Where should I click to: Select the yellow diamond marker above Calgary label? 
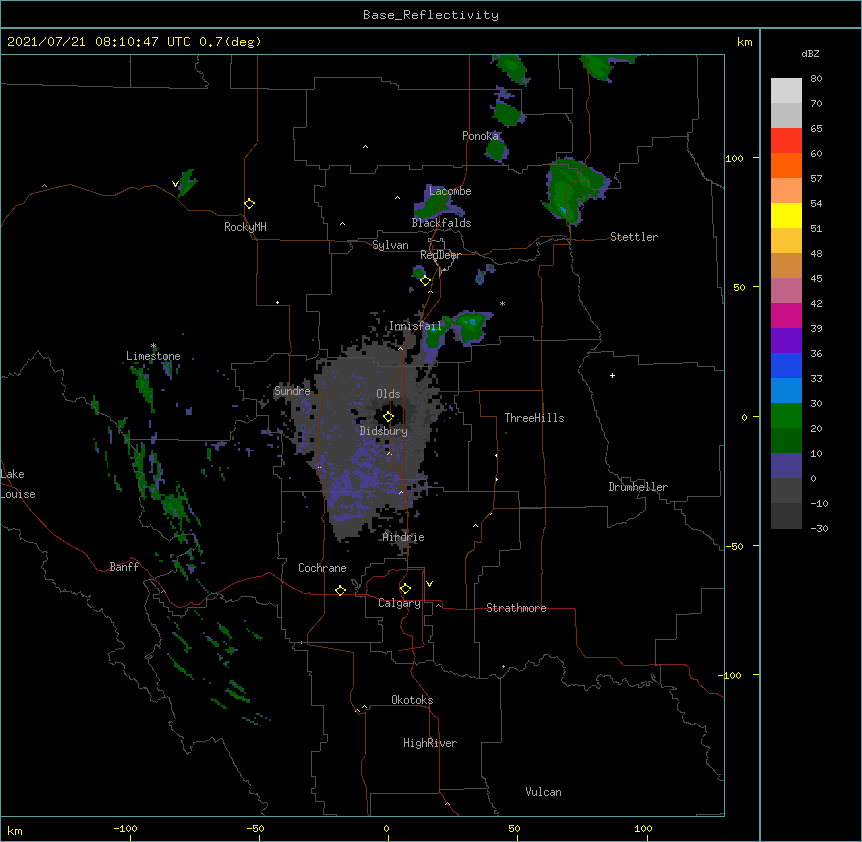[x=405, y=589]
